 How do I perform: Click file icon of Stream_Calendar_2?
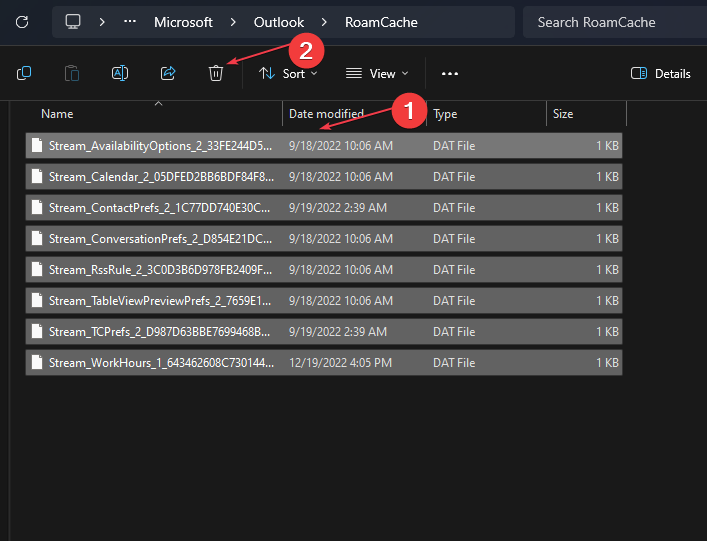pos(37,176)
